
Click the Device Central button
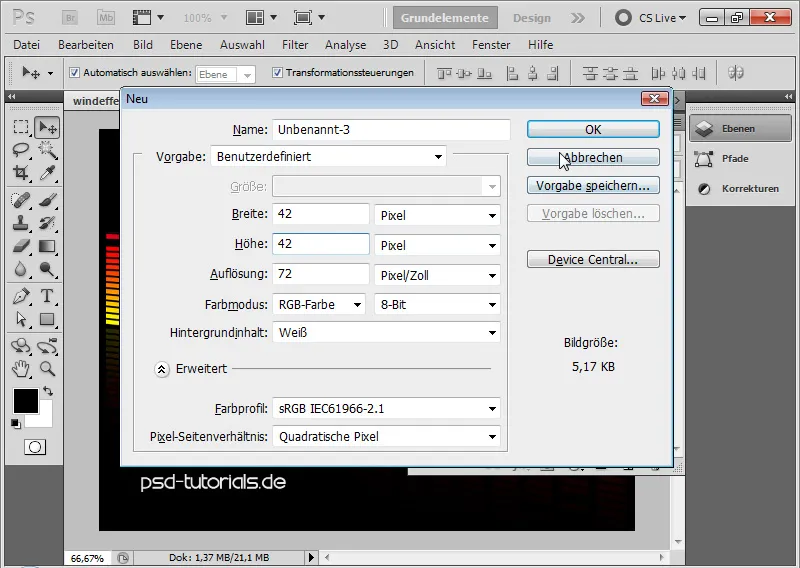click(x=593, y=259)
